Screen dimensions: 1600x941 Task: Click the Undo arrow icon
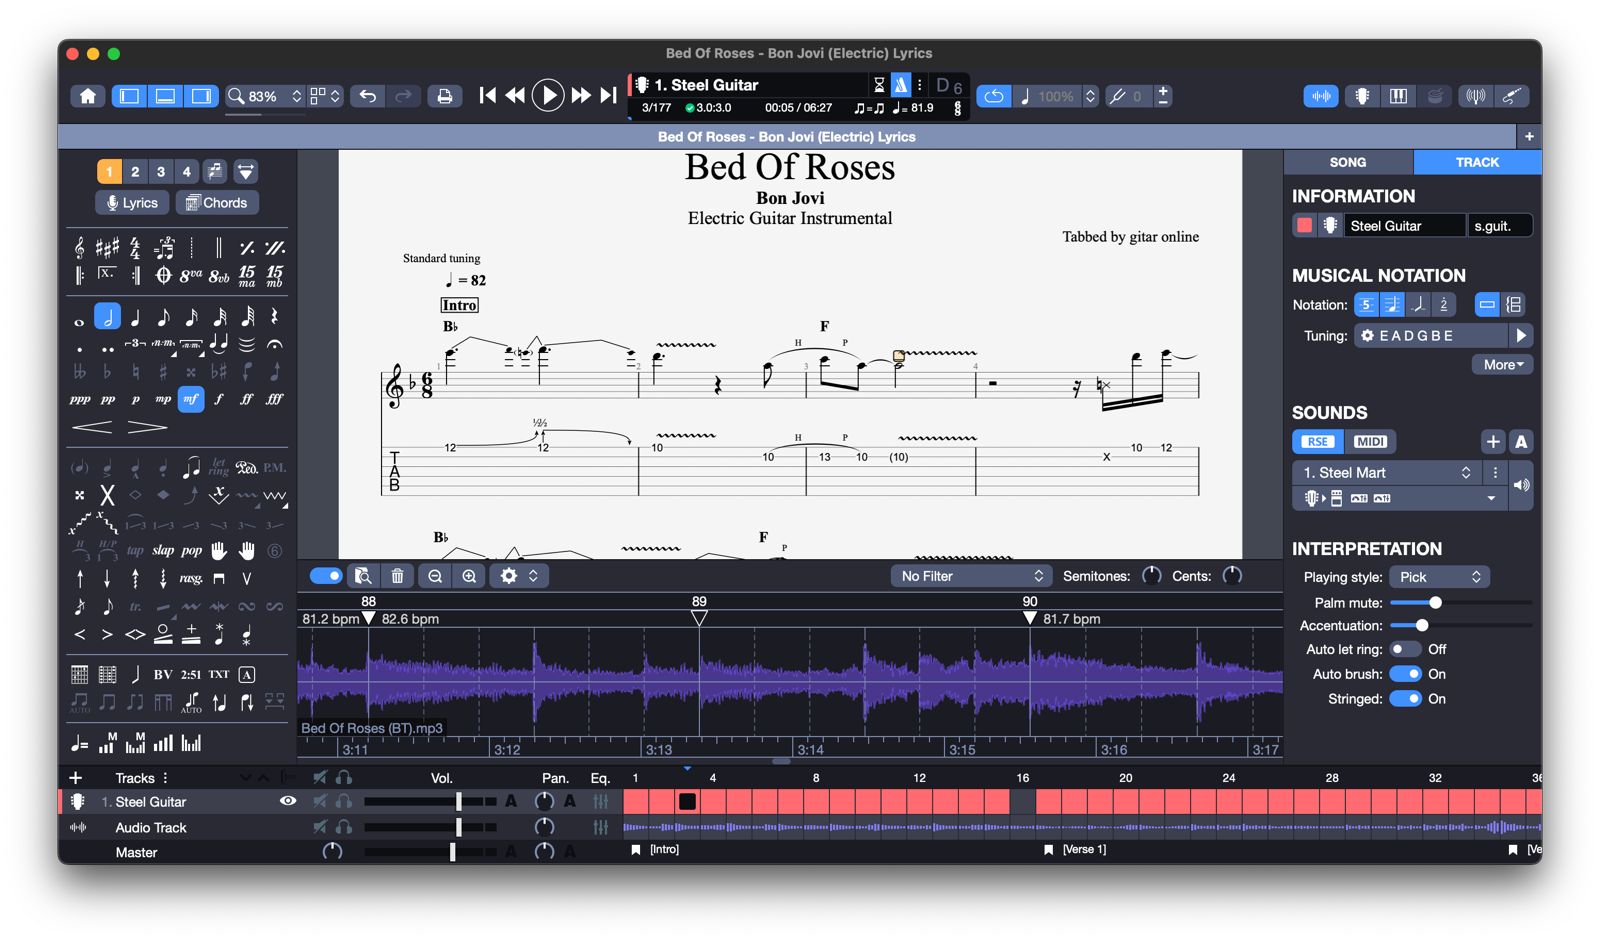pyautogui.click(x=368, y=96)
